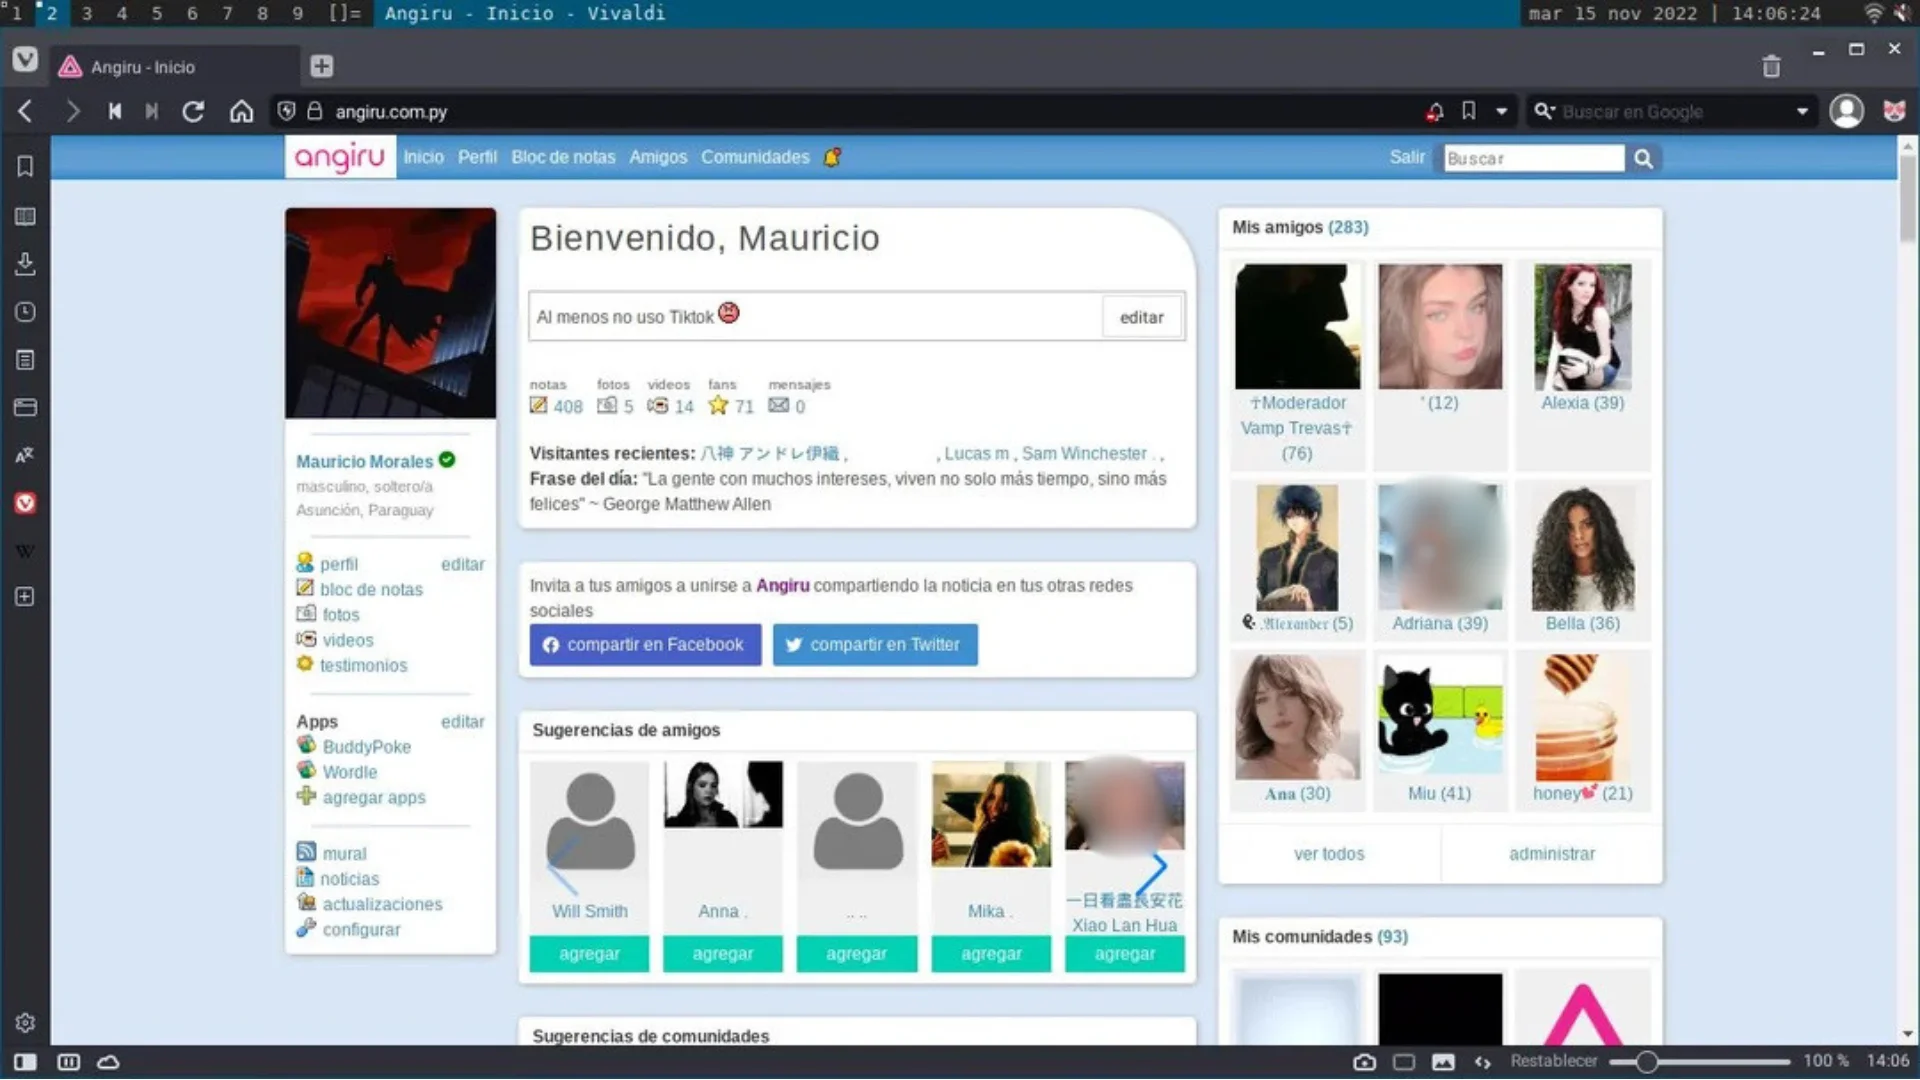Click the angiru logo
The width and height of the screenshot is (1920, 1080).
pyautogui.click(x=340, y=157)
